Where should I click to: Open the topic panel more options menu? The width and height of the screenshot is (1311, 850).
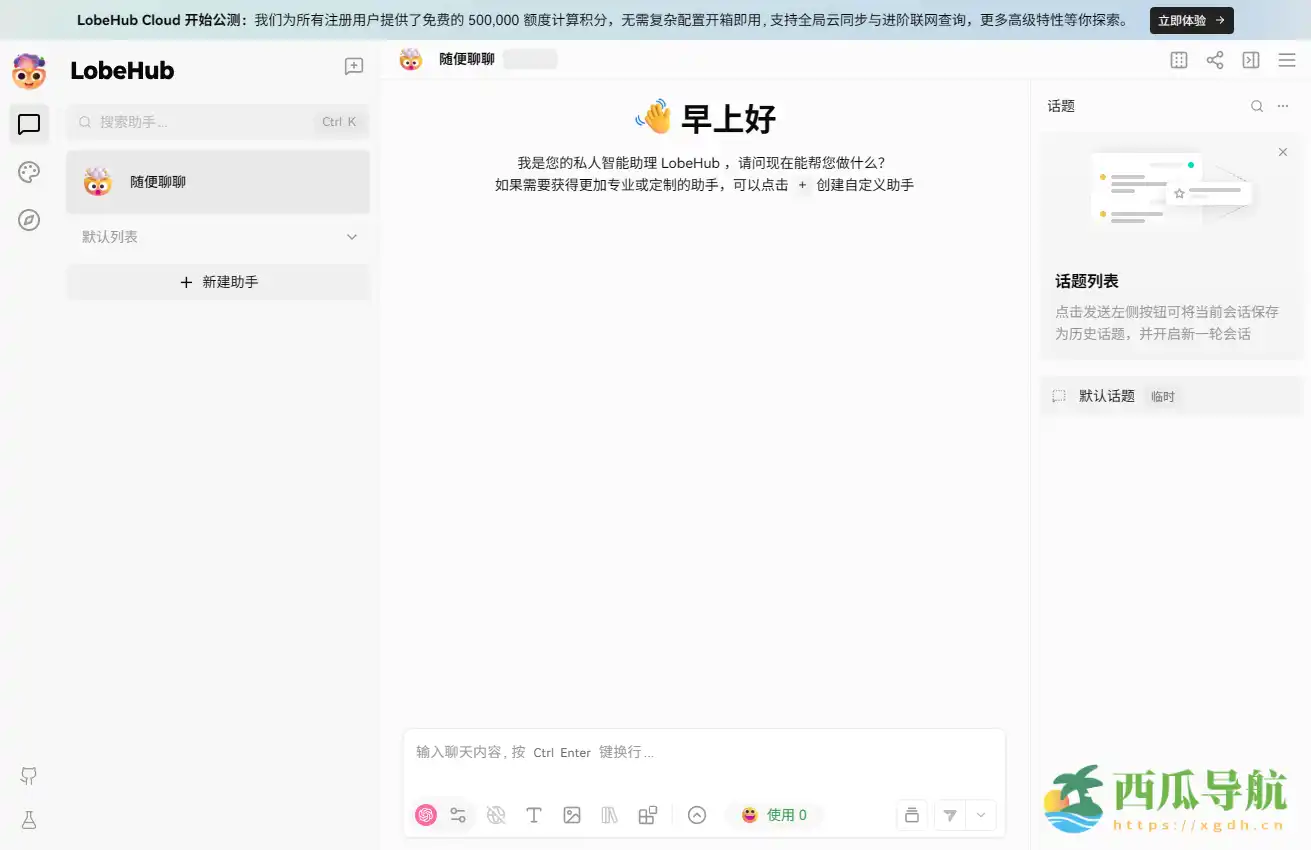coord(1283,105)
